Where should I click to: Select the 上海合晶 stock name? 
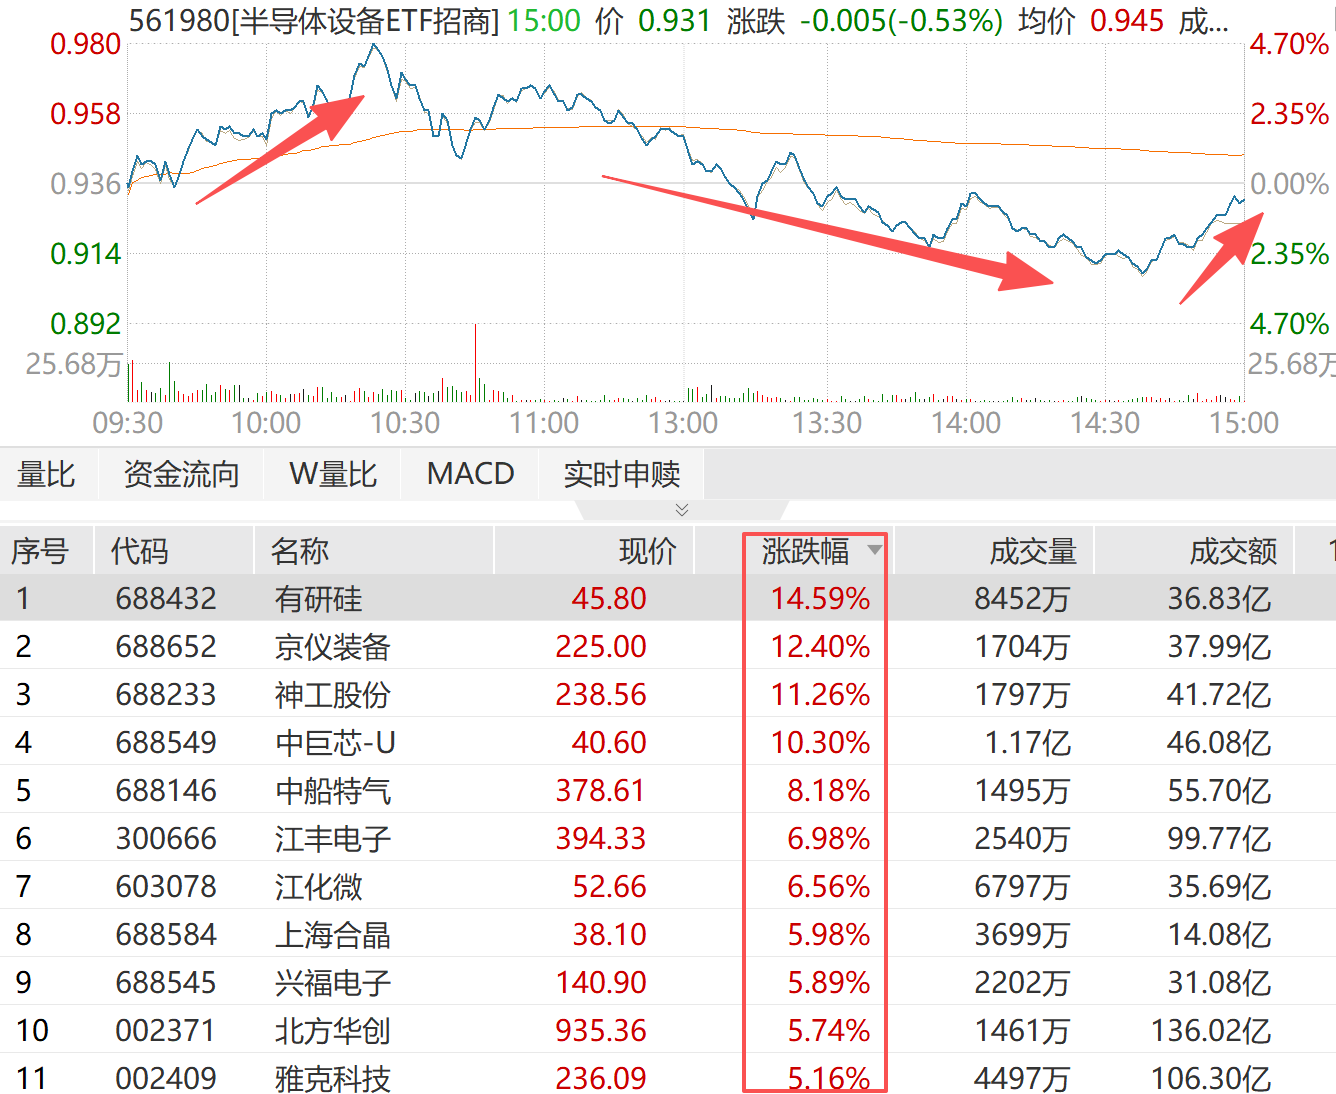coord(332,935)
